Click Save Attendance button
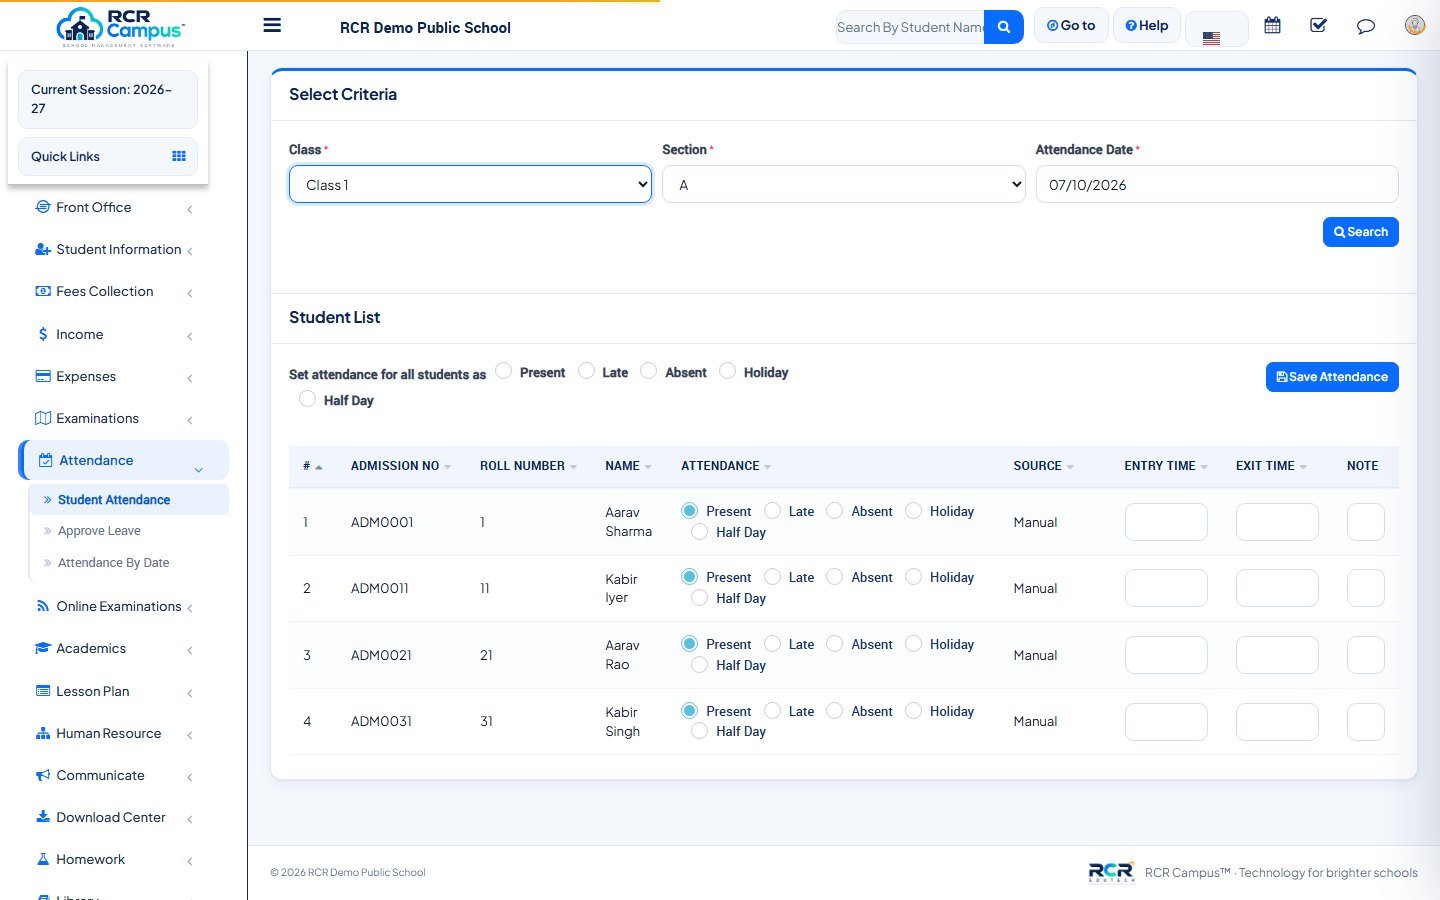Screen dimensions: 1440x900 [x=1332, y=377]
